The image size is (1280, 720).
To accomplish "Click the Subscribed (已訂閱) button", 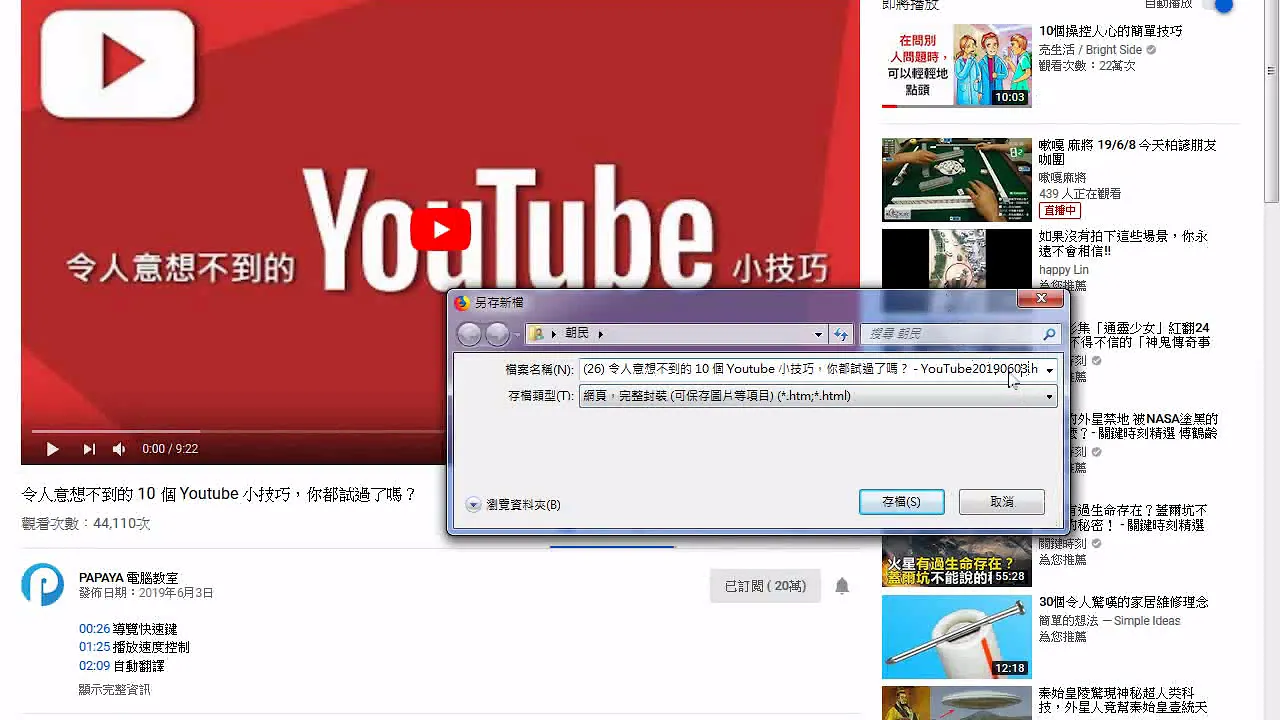I will 765,586.
